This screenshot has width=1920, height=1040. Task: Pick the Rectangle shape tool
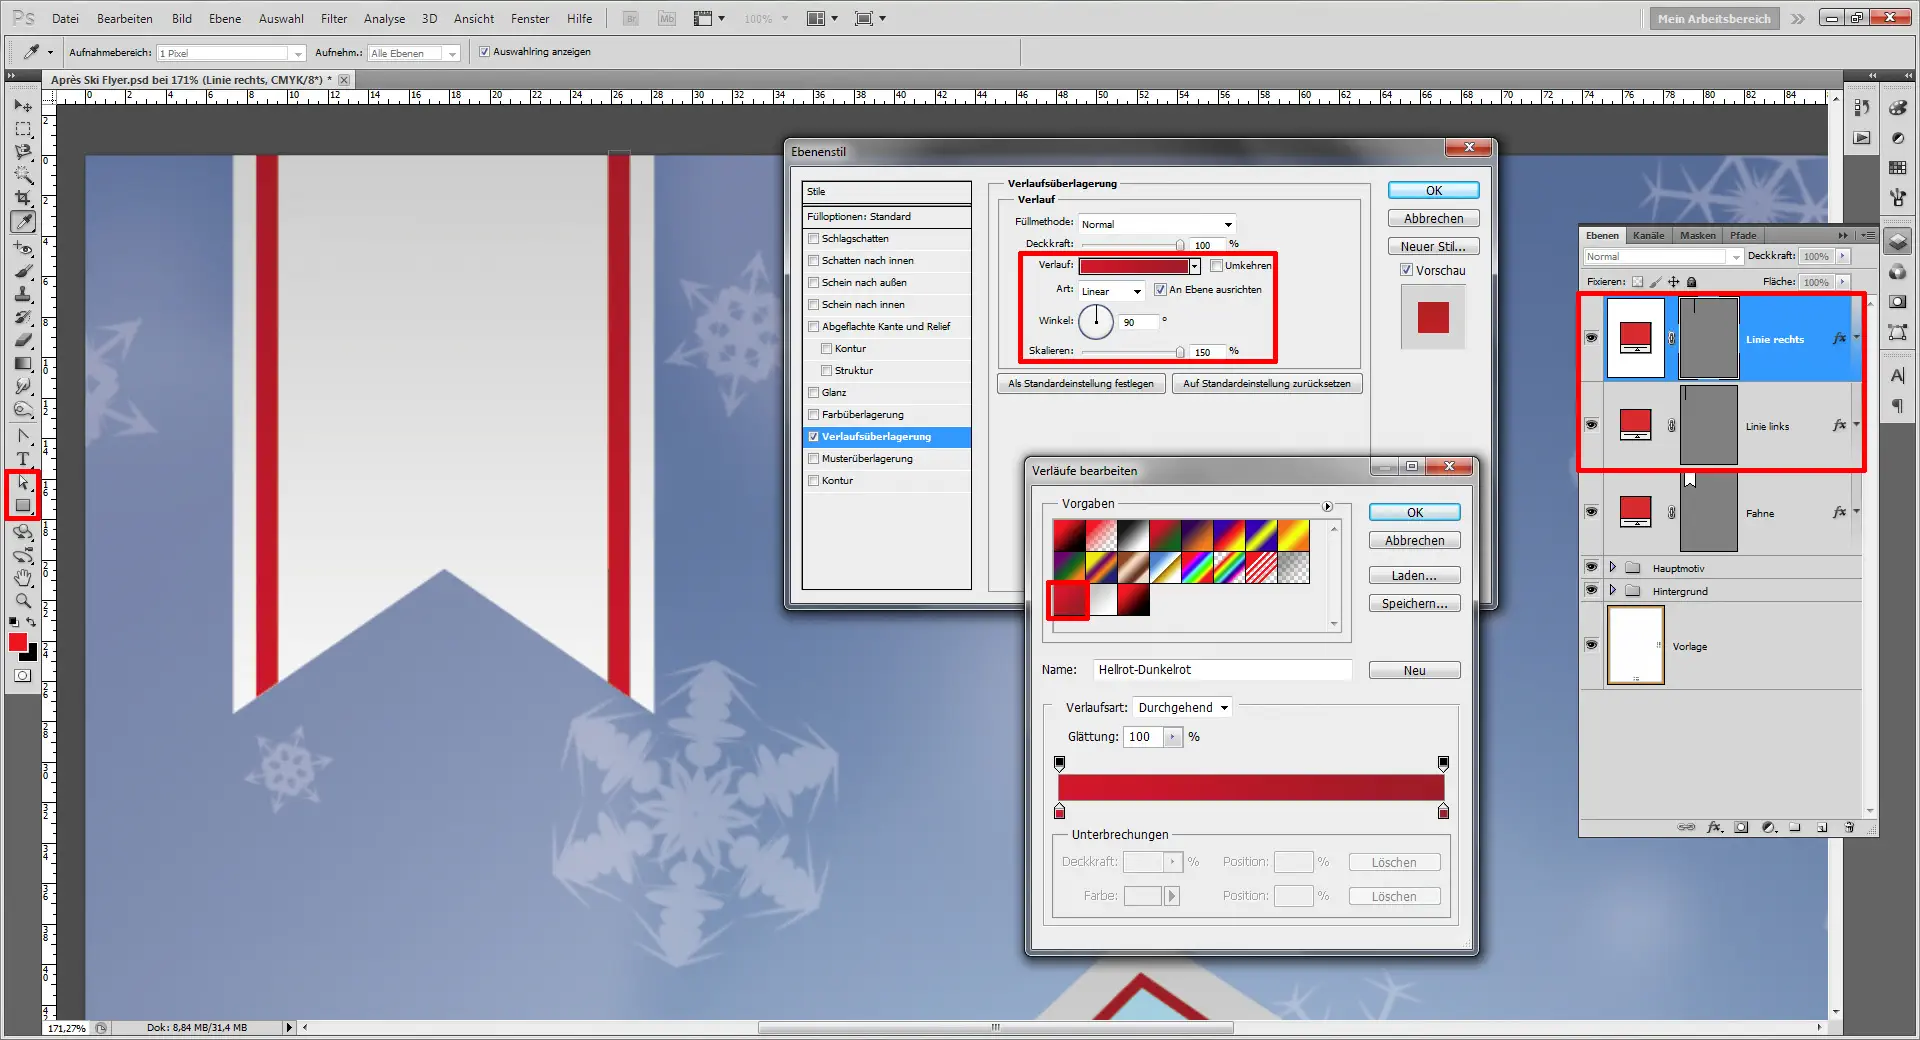[x=23, y=506]
